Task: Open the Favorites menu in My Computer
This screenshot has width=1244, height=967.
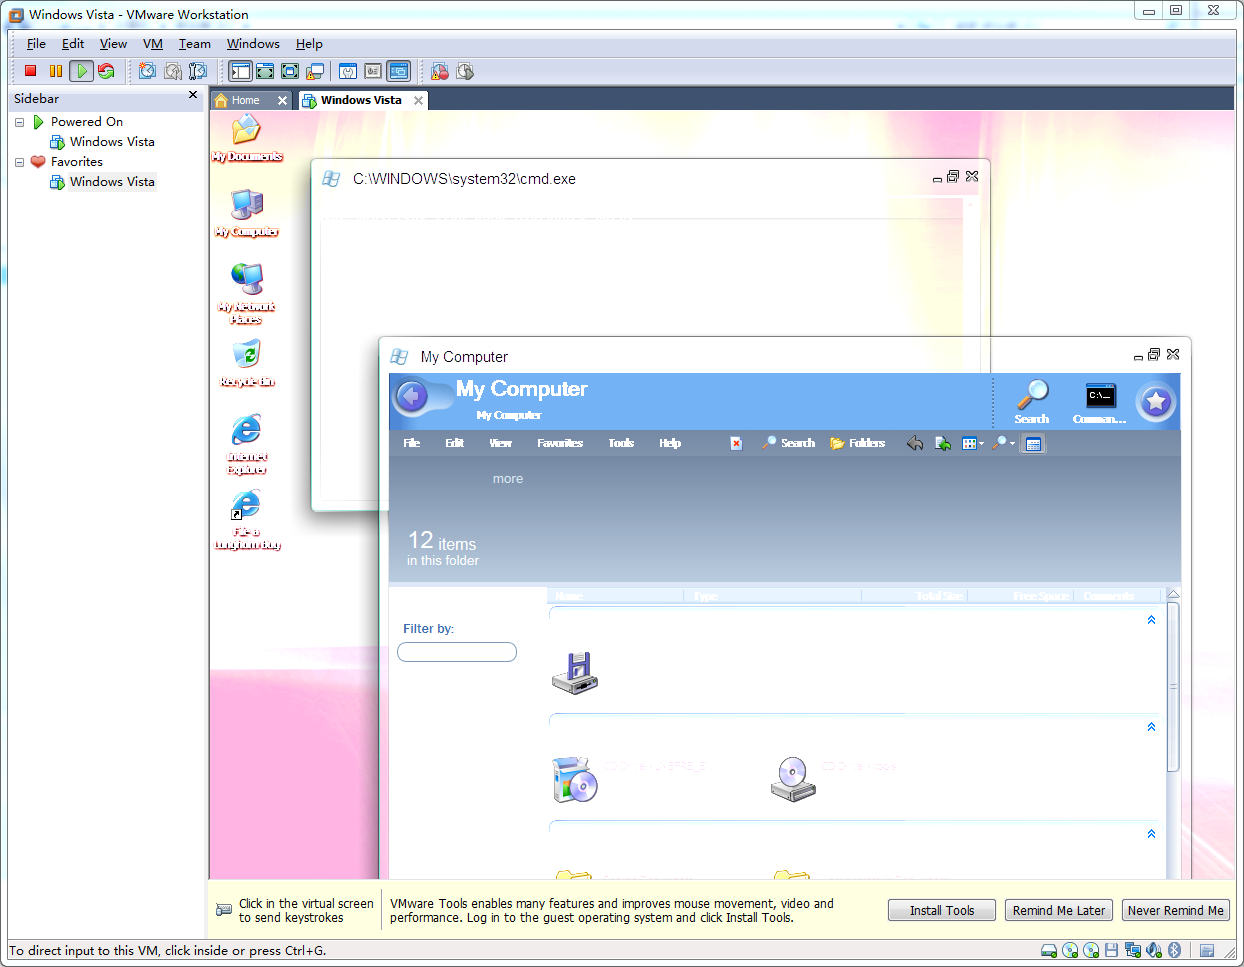Action: click(x=560, y=443)
